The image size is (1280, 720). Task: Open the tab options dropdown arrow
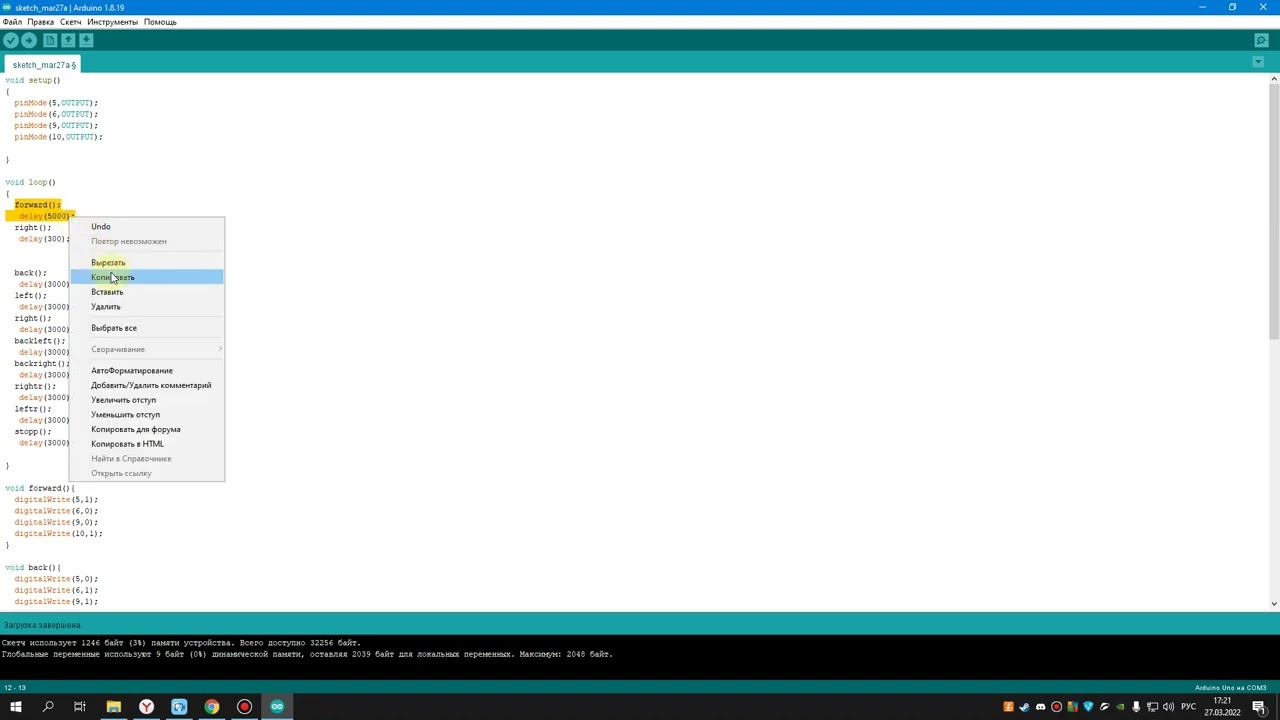click(1258, 62)
